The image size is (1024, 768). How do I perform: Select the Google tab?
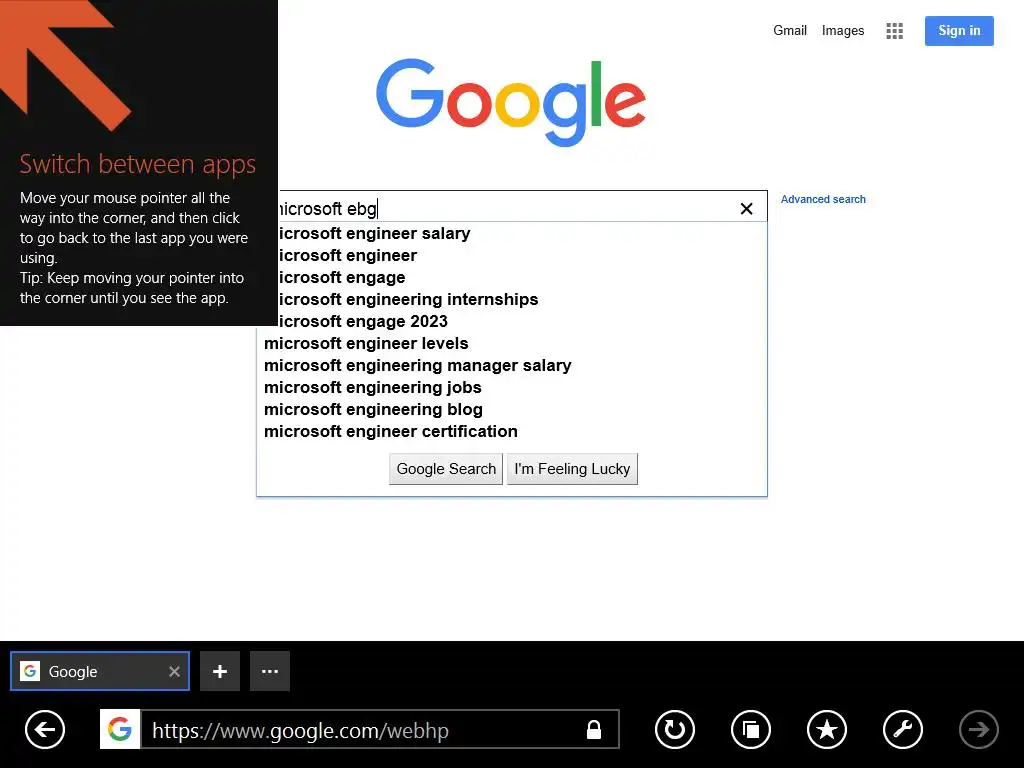(100, 671)
